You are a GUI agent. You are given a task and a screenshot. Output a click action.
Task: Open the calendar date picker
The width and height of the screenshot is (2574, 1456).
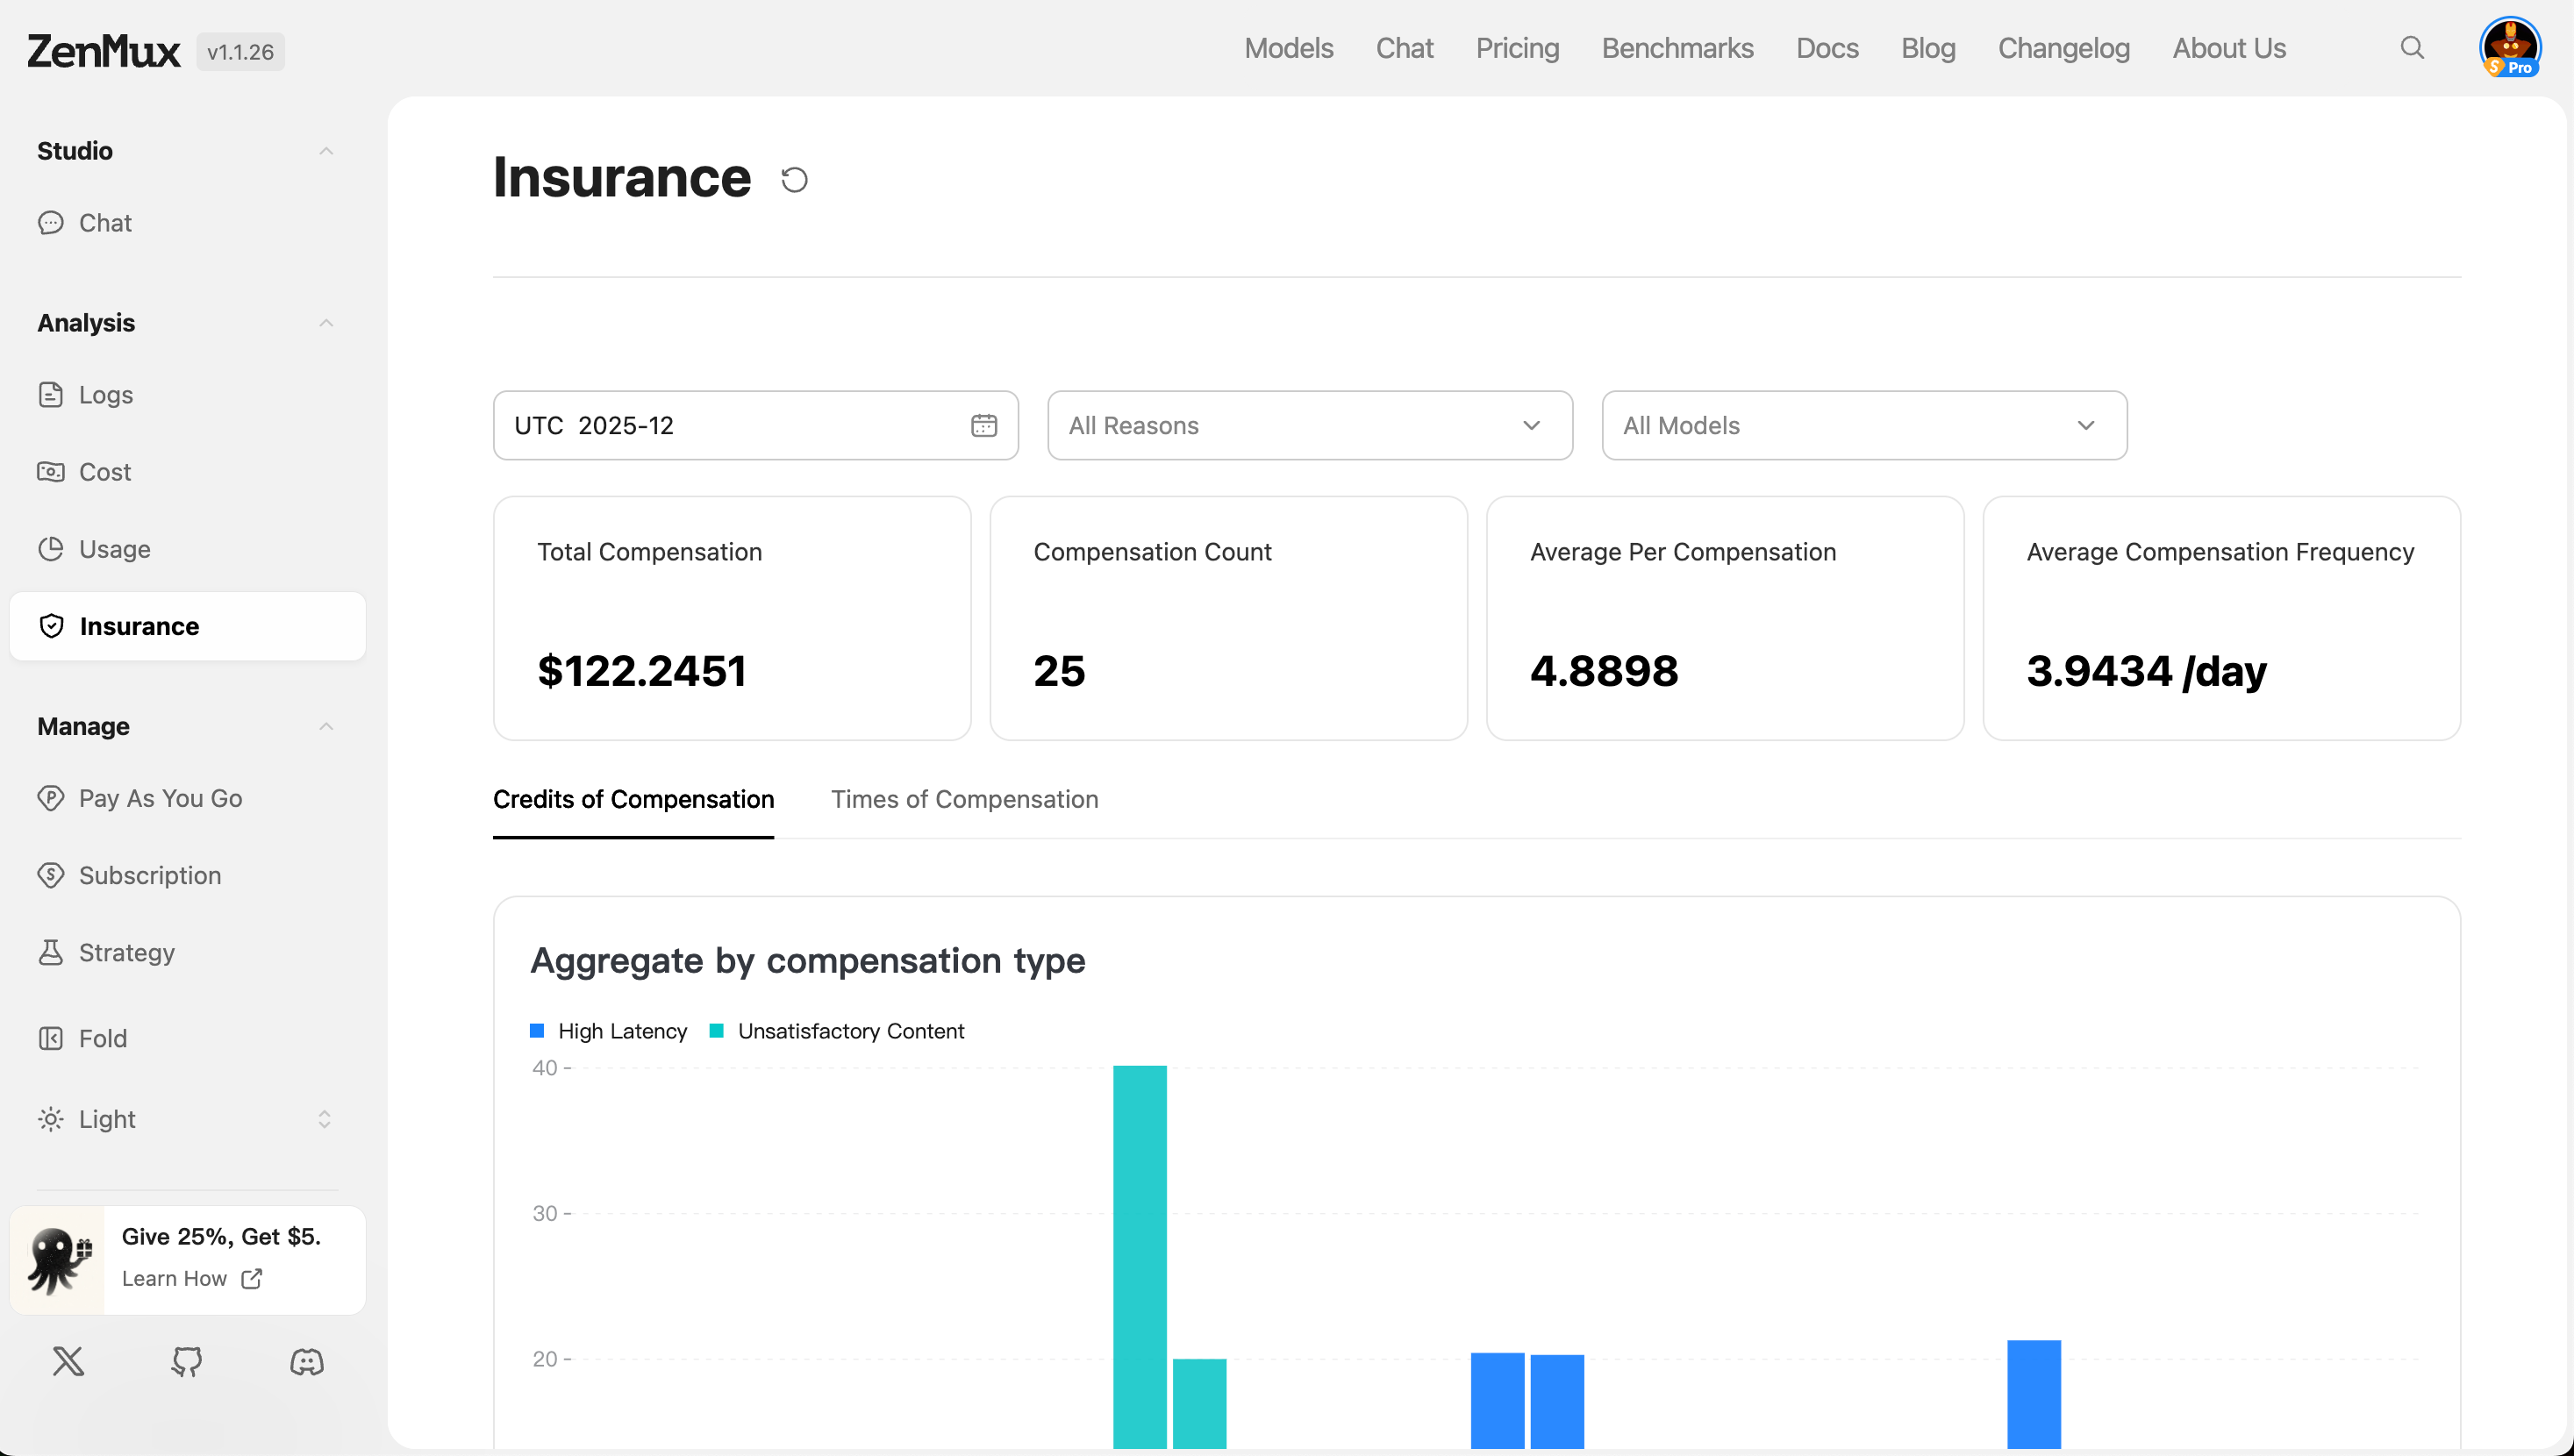click(984, 425)
